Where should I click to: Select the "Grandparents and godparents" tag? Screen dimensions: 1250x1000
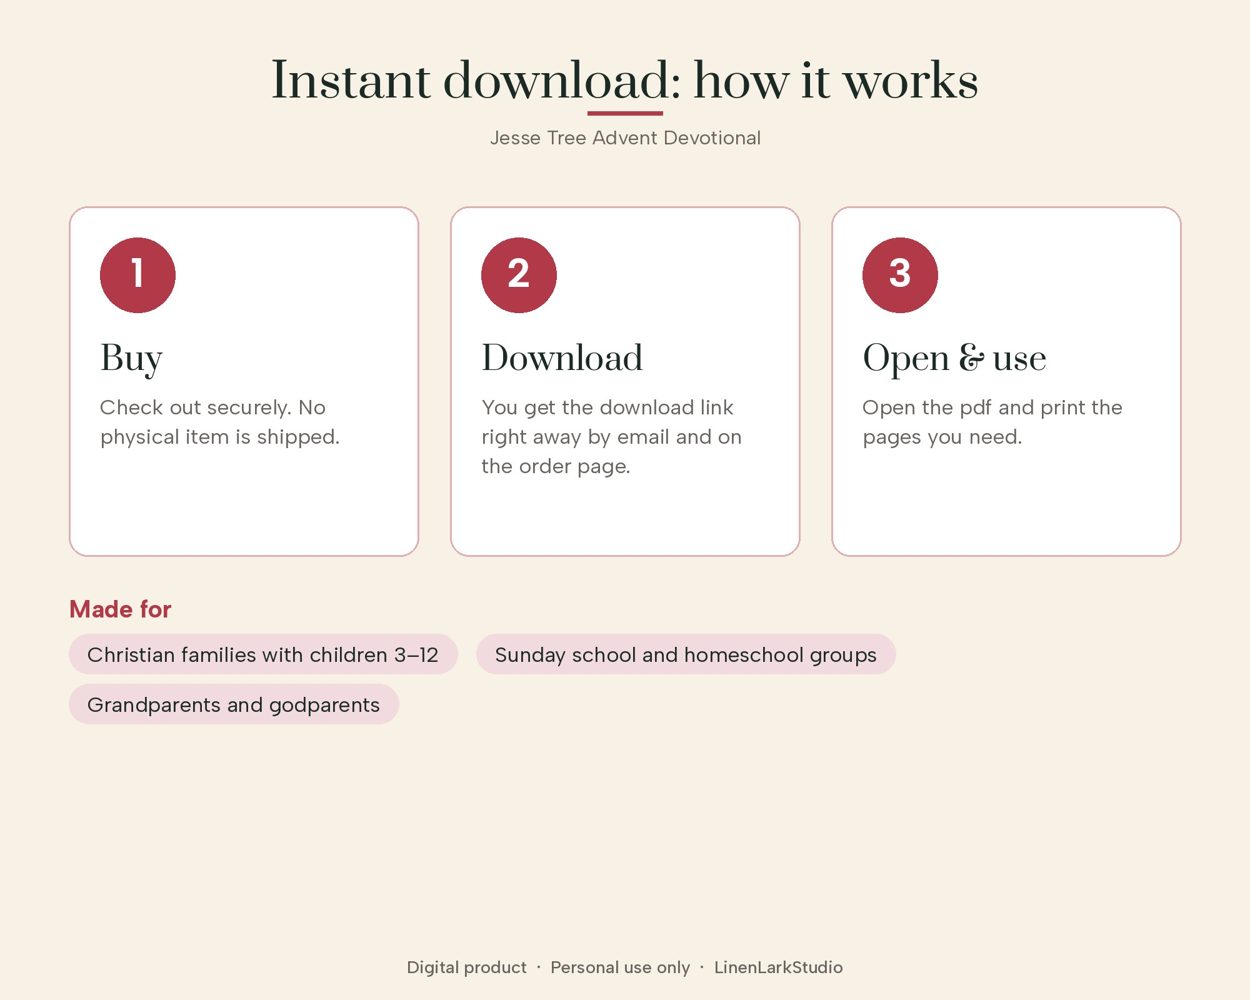234,704
